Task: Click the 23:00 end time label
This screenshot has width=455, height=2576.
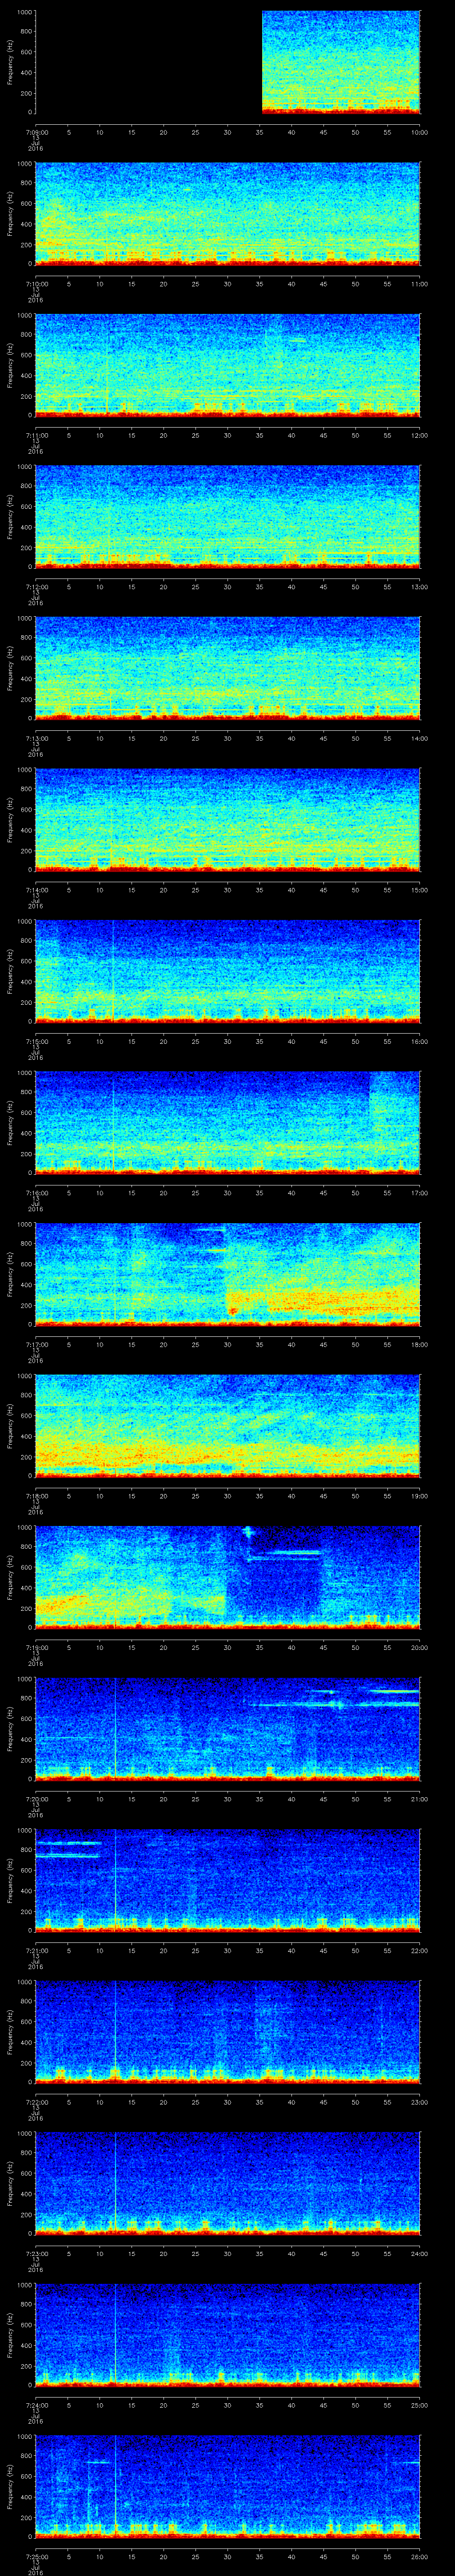Action: pos(420,2102)
